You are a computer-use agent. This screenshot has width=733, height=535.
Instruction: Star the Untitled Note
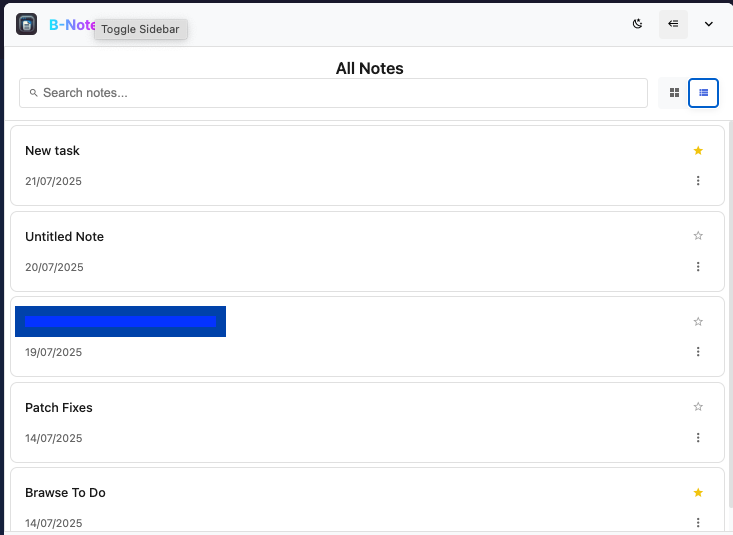tap(698, 236)
